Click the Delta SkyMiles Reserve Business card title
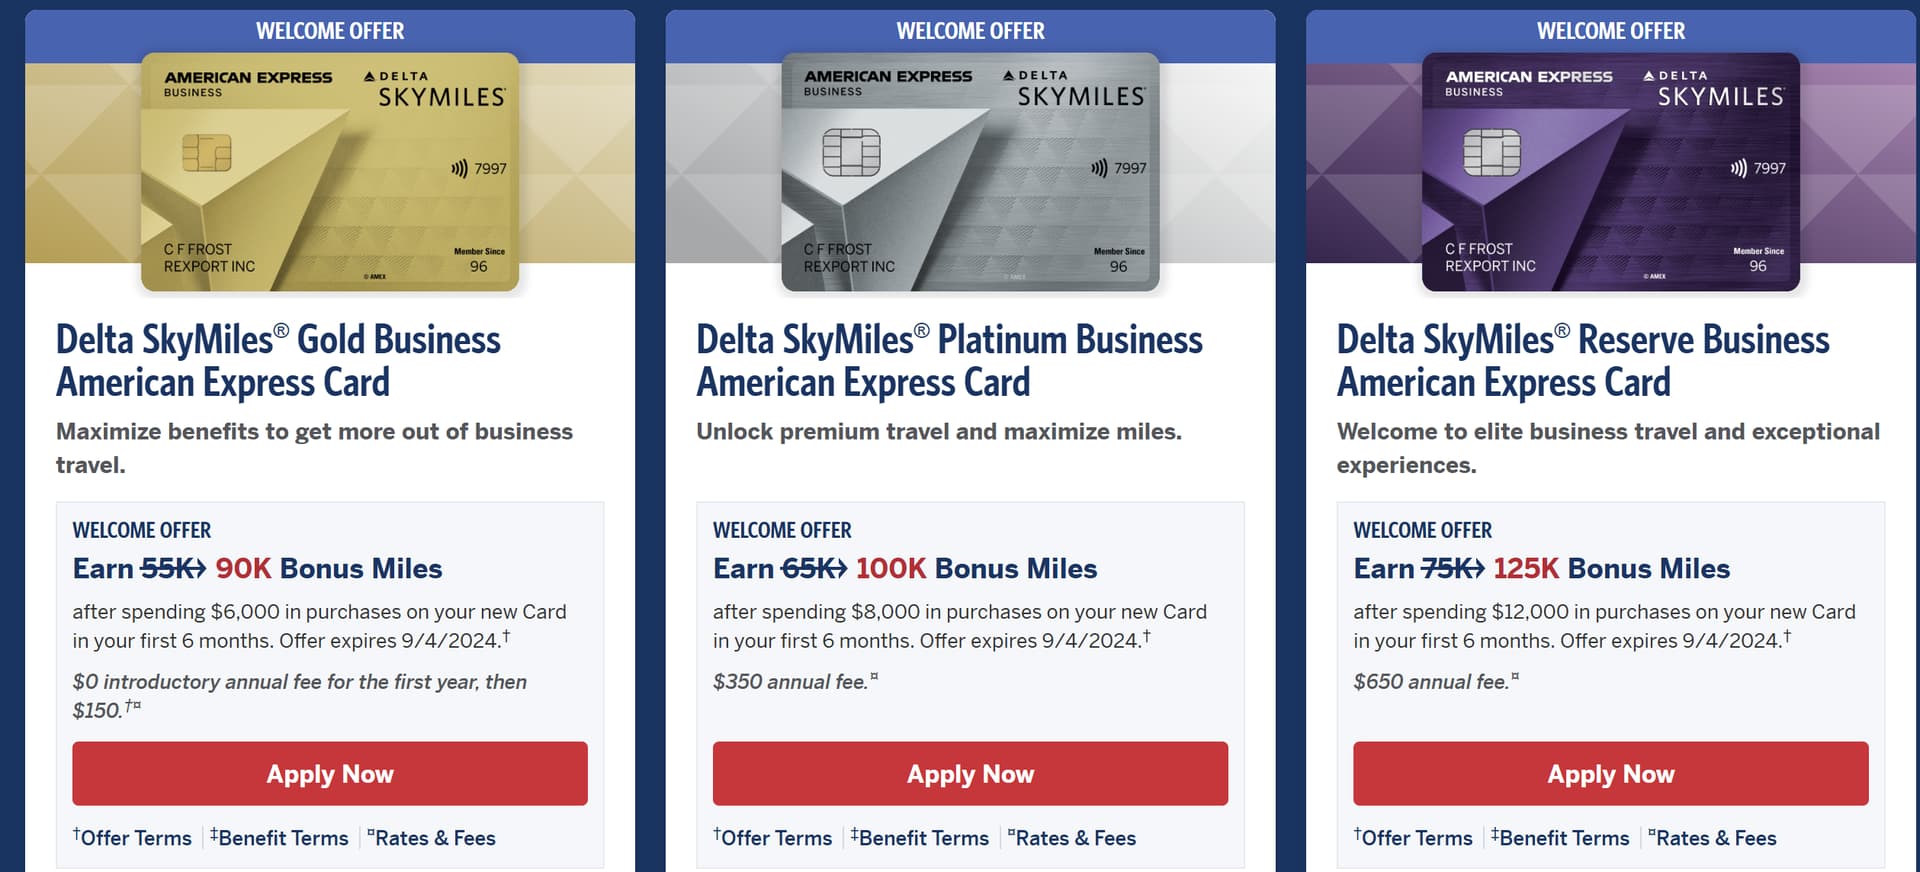Image resolution: width=1920 pixels, height=872 pixels. pos(1582,361)
